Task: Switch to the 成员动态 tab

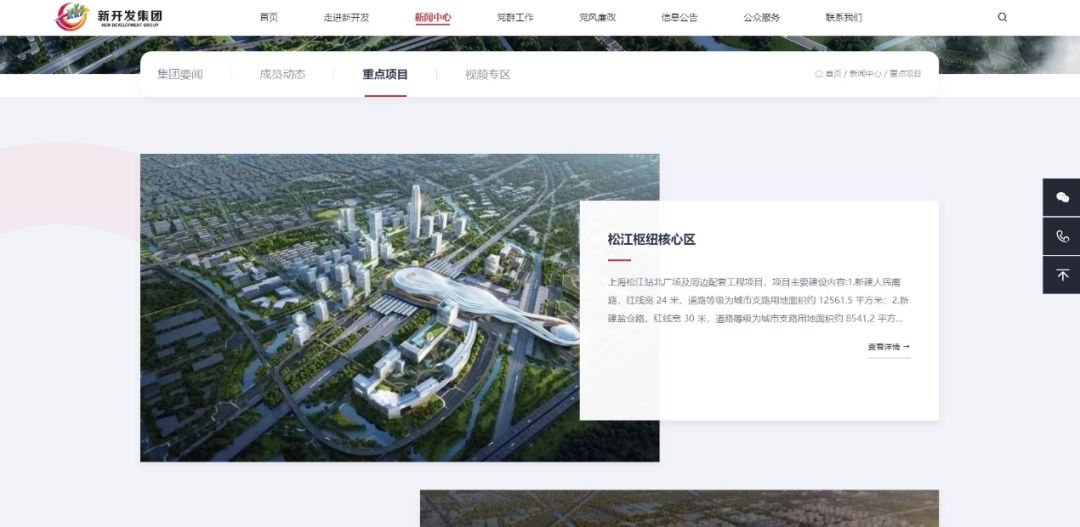Action: coord(282,75)
